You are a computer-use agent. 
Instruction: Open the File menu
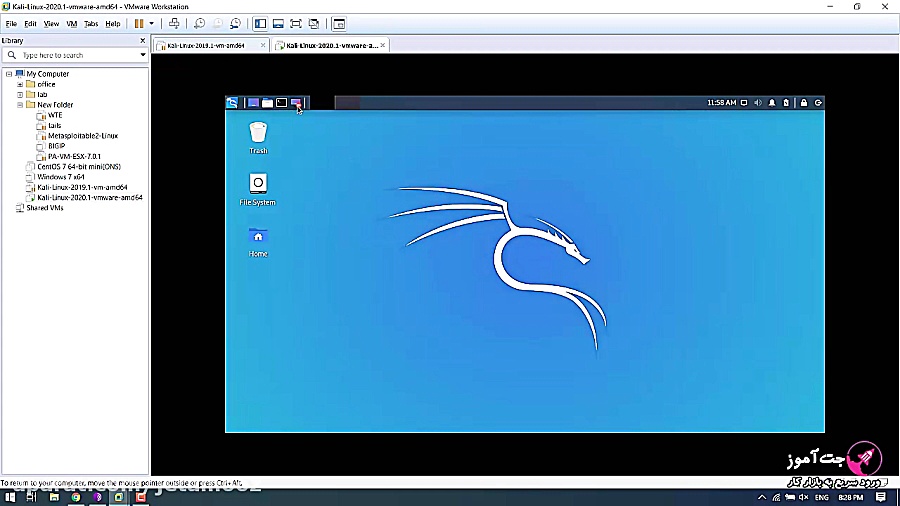[11, 24]
